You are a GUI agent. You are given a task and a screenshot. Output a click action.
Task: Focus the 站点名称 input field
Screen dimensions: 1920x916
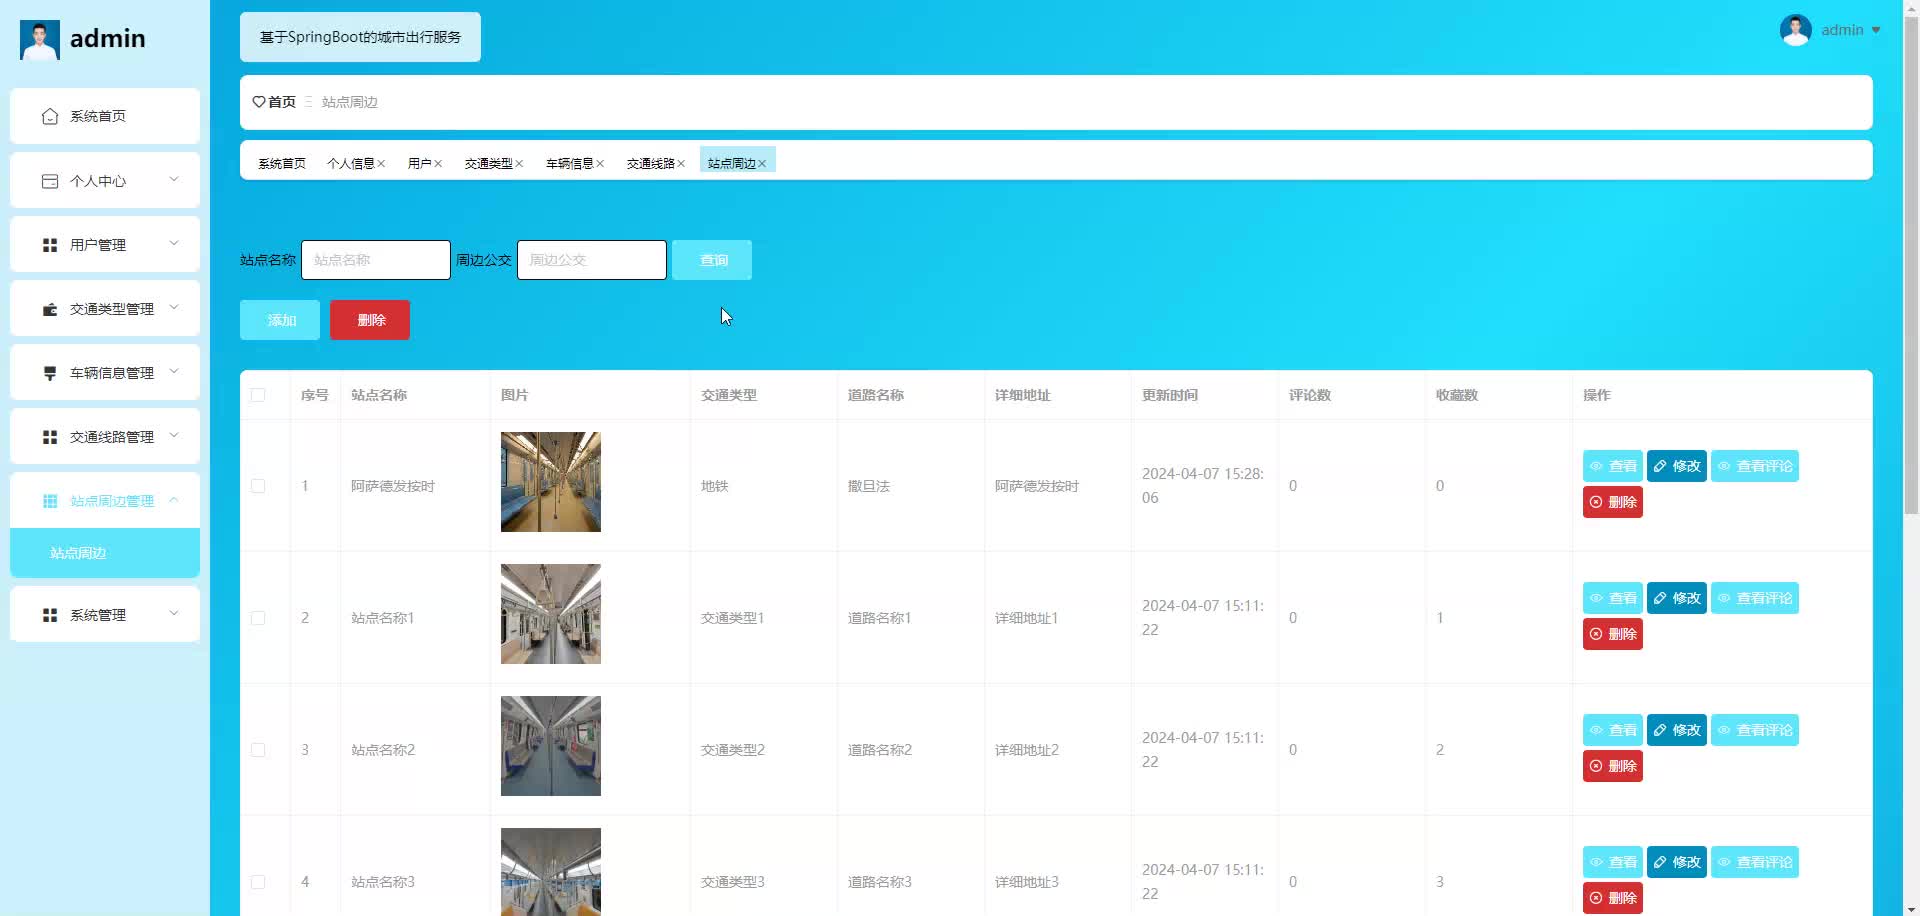[376, 260]
